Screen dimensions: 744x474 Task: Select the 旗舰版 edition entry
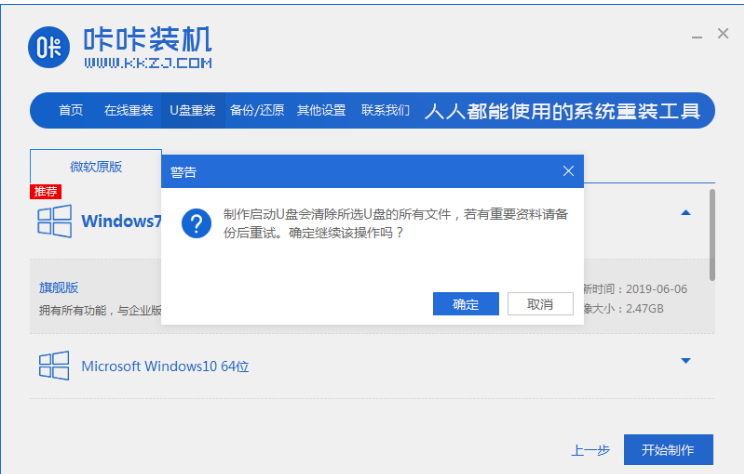(x=59, y=287)
